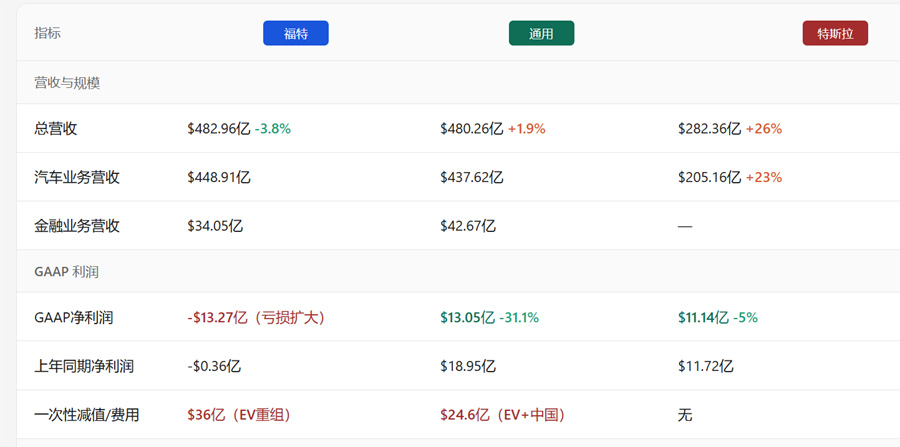
Task: Select GM charge $24.6亿（EV+中国）
Action: (503, 415)
